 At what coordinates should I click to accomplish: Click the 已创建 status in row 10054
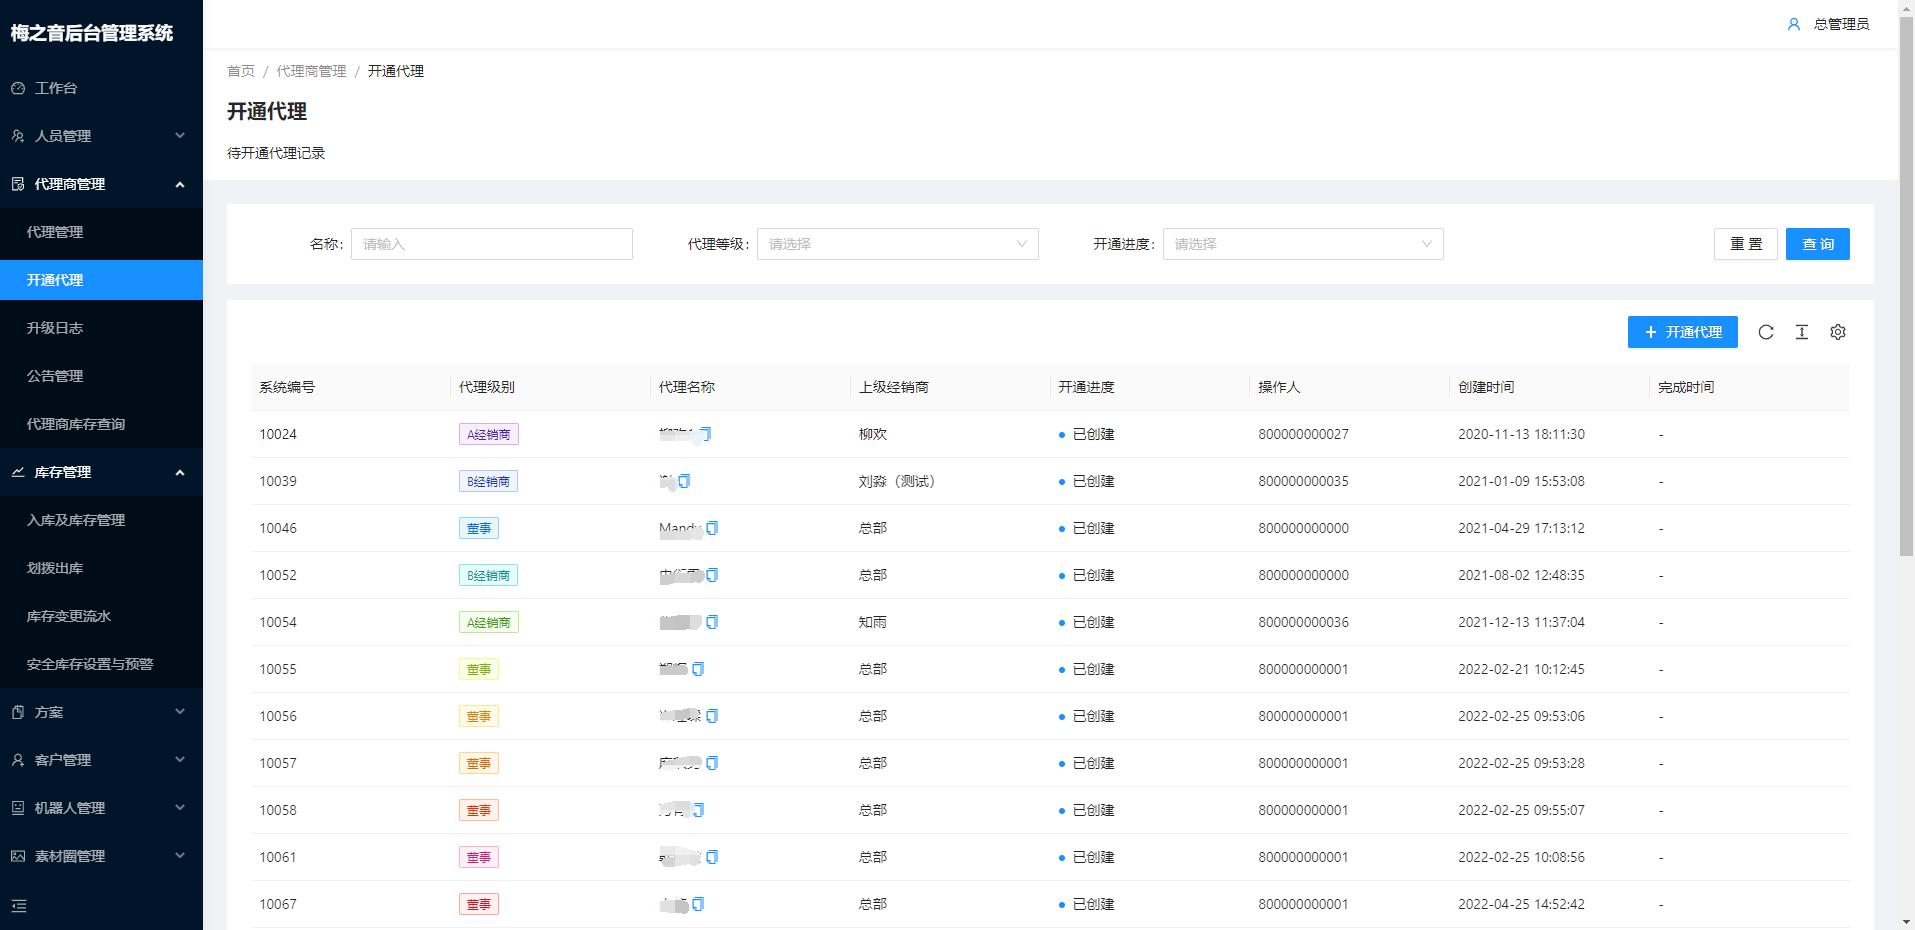point(1086,622)
